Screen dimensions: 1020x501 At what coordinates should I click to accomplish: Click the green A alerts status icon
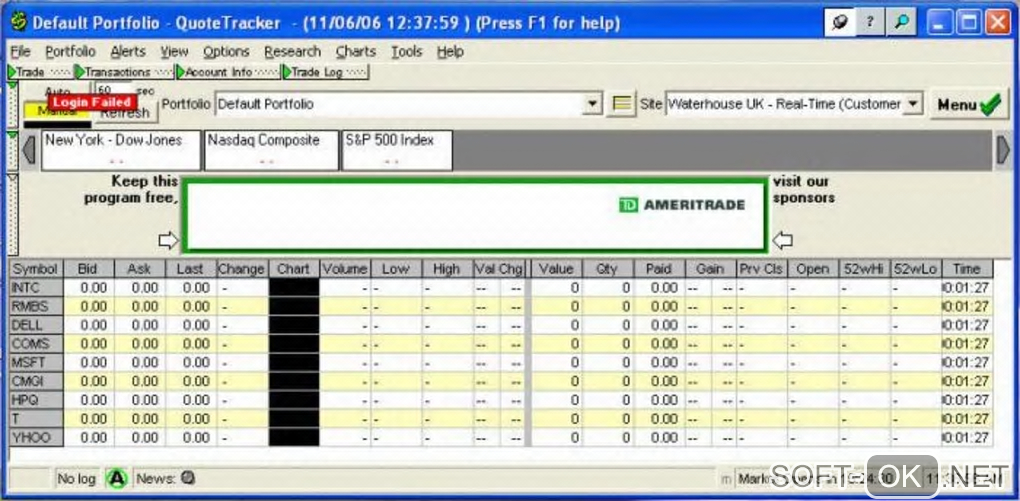117,479
